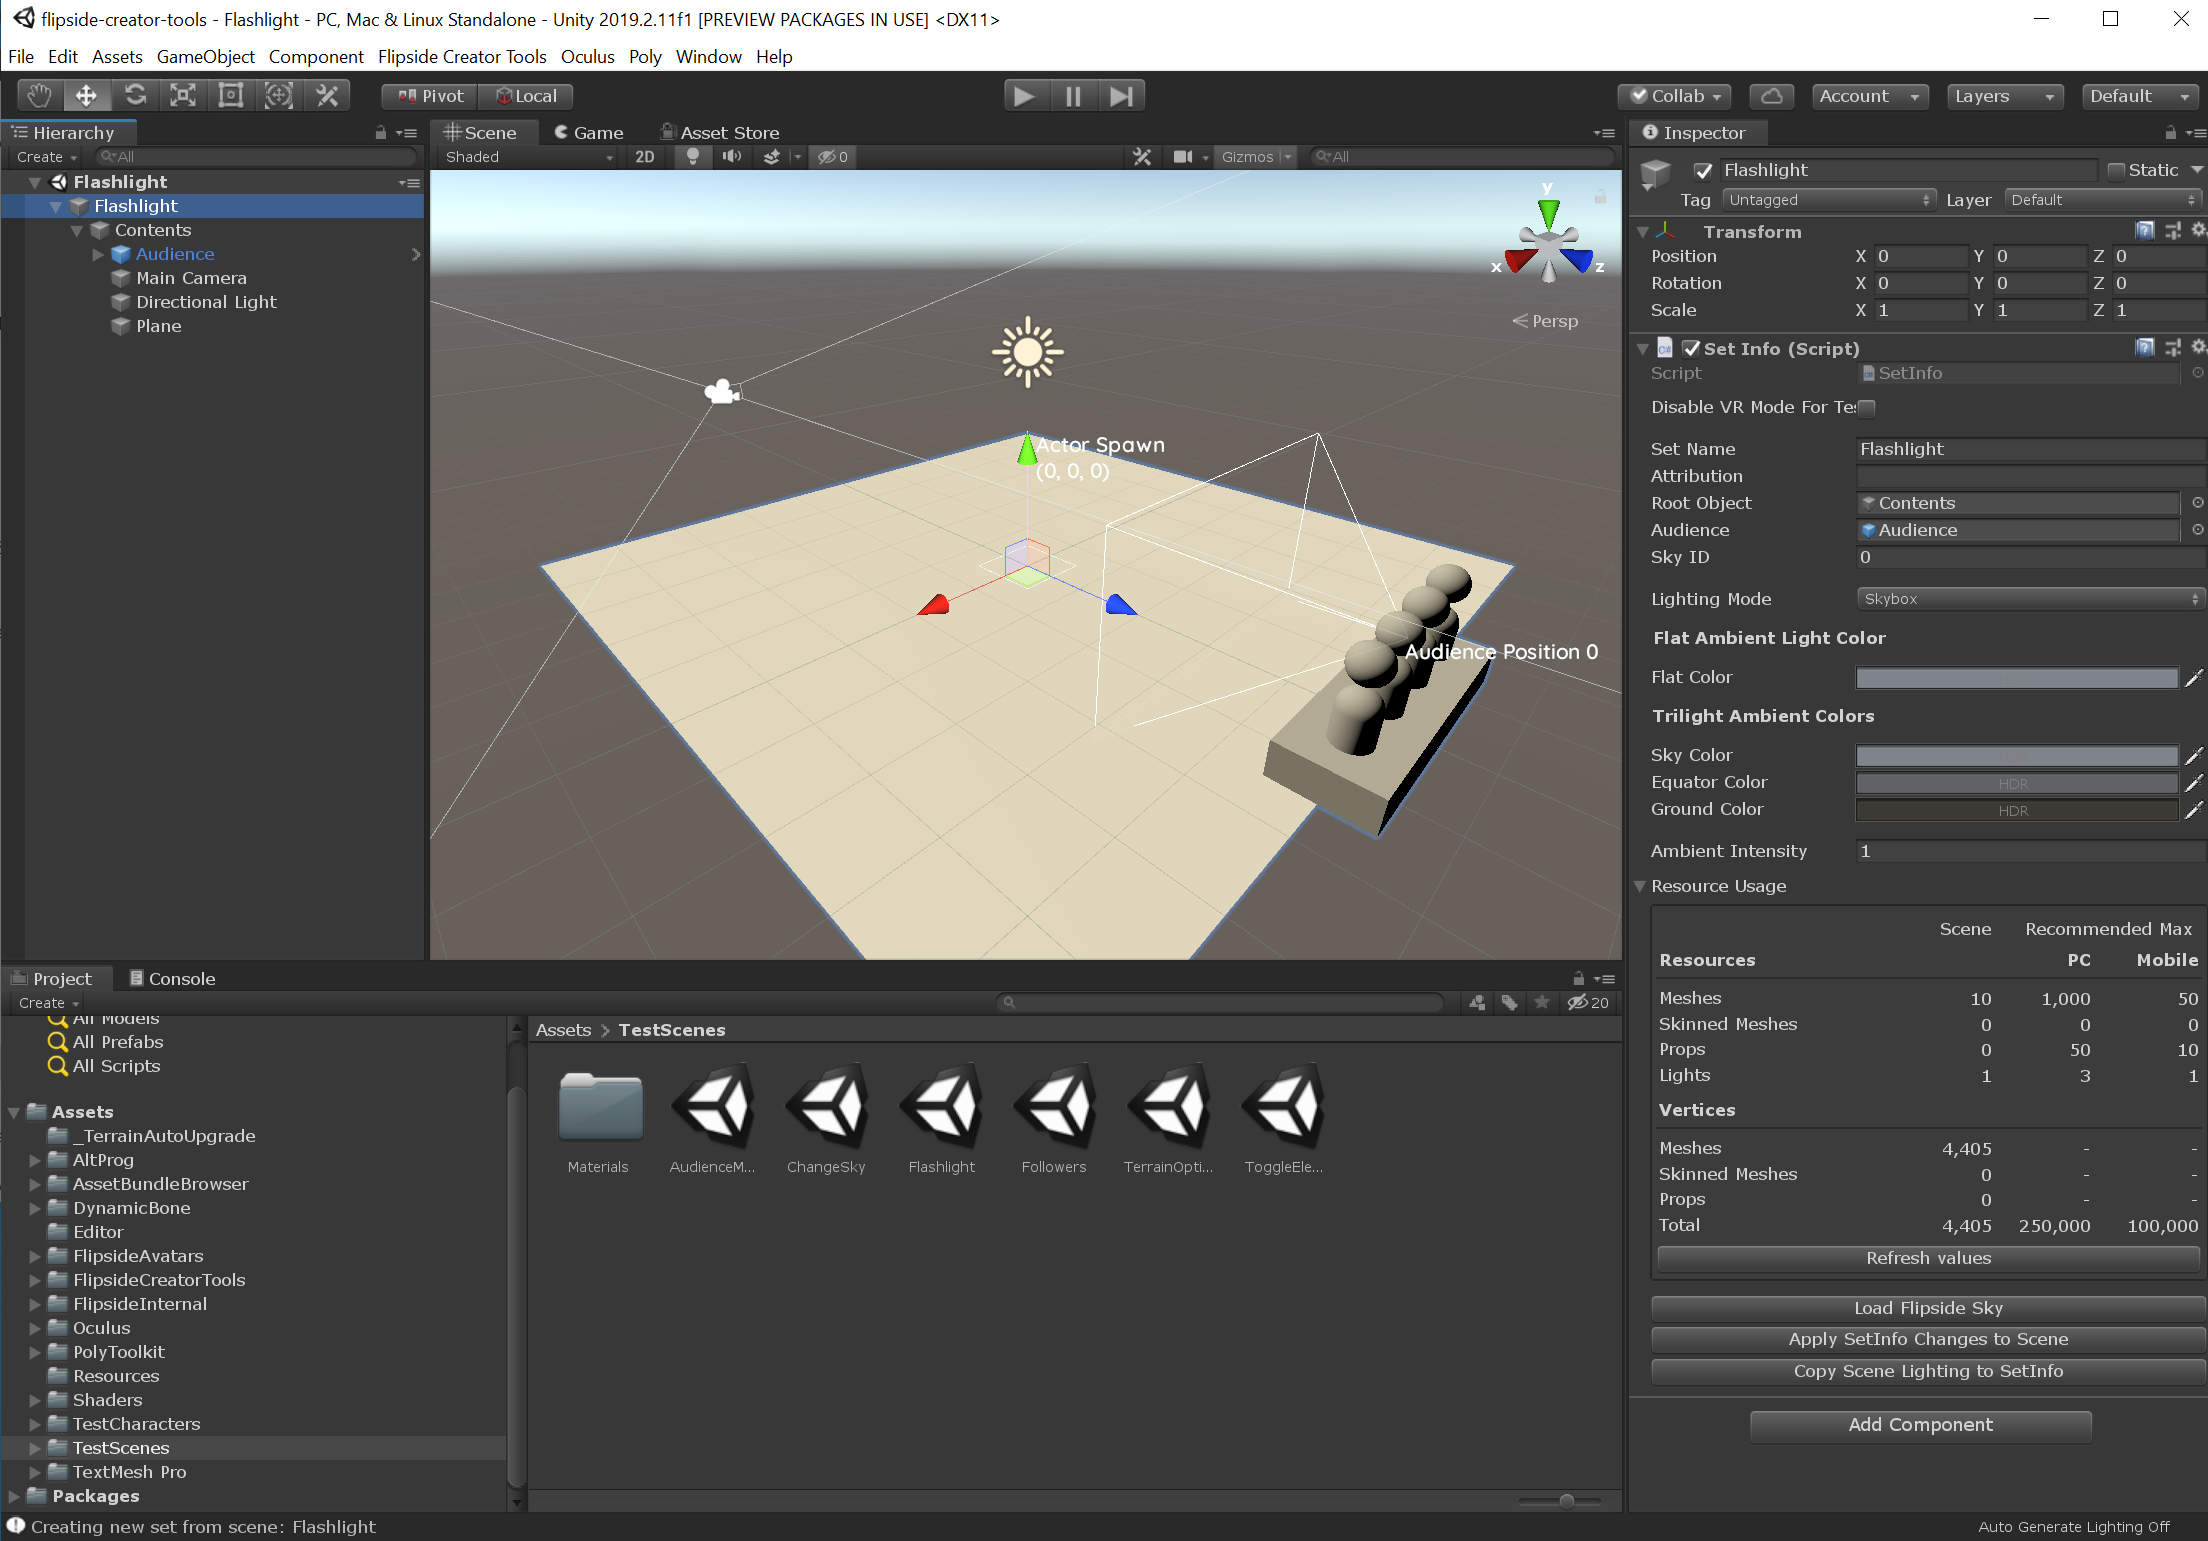Toggle scene lighting bulb icon

(x=692, y=157)
